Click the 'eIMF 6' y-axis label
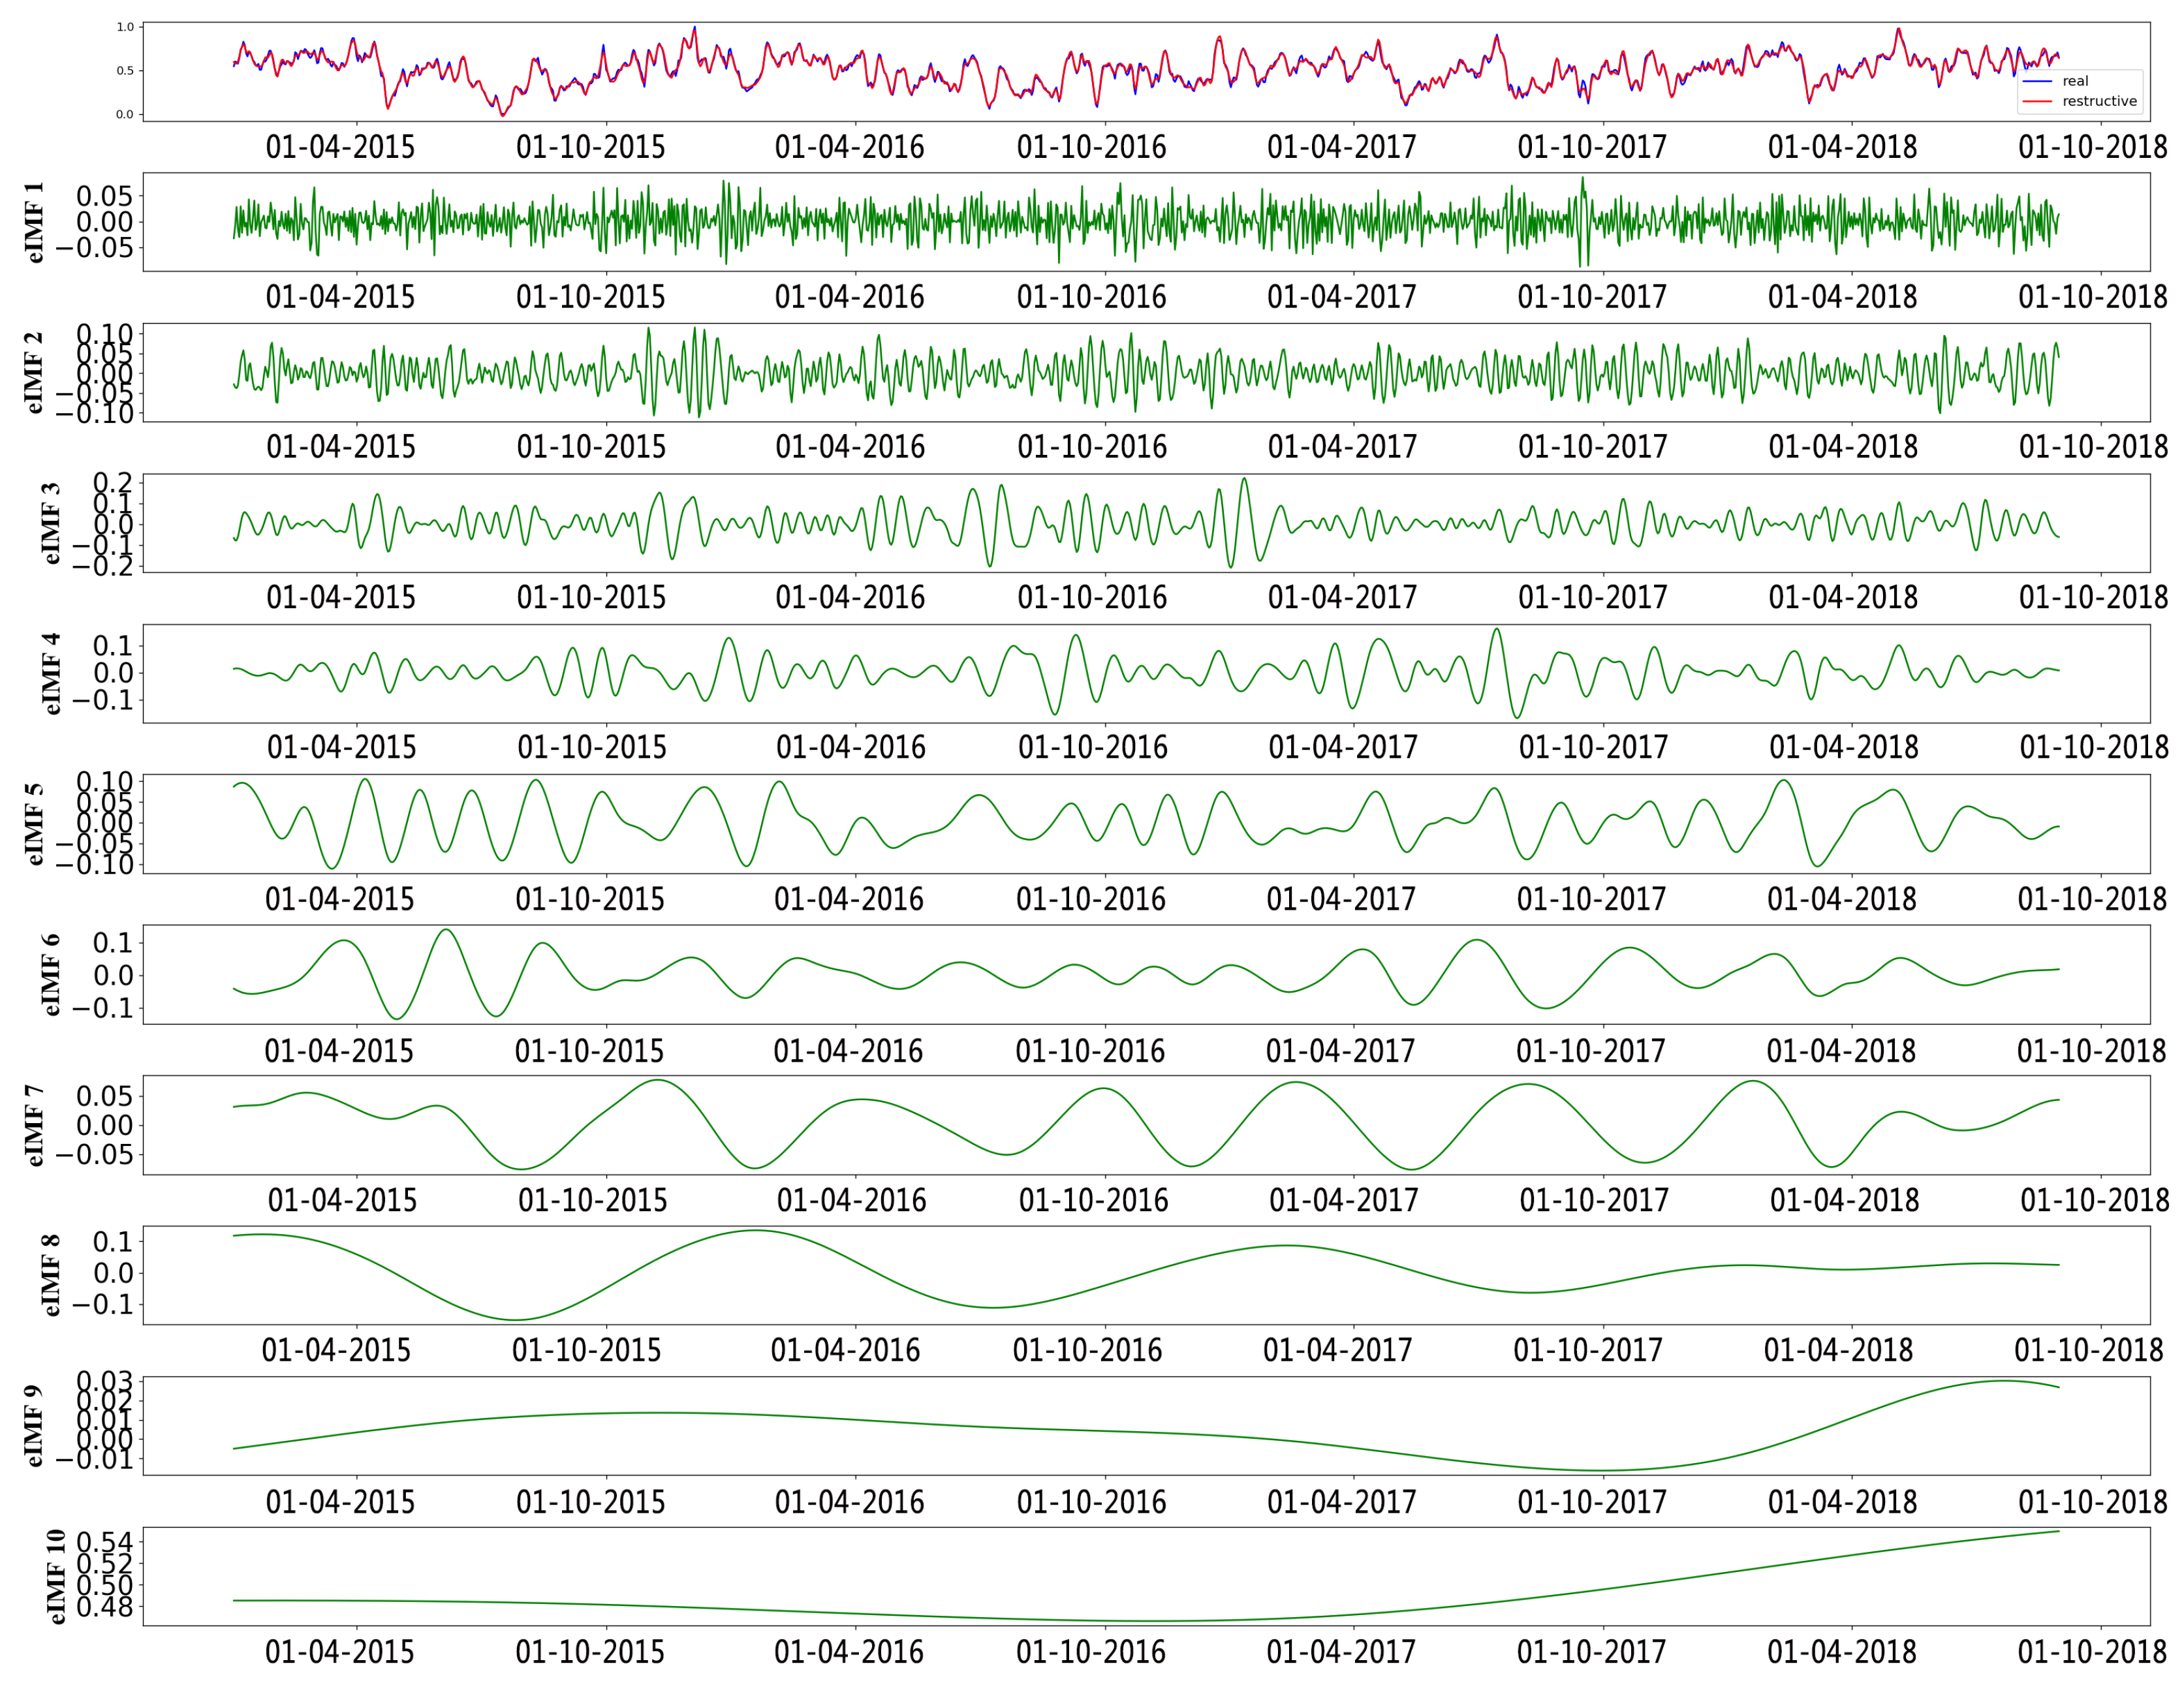Screen dimensions: 2184x1683 [51, 975]
